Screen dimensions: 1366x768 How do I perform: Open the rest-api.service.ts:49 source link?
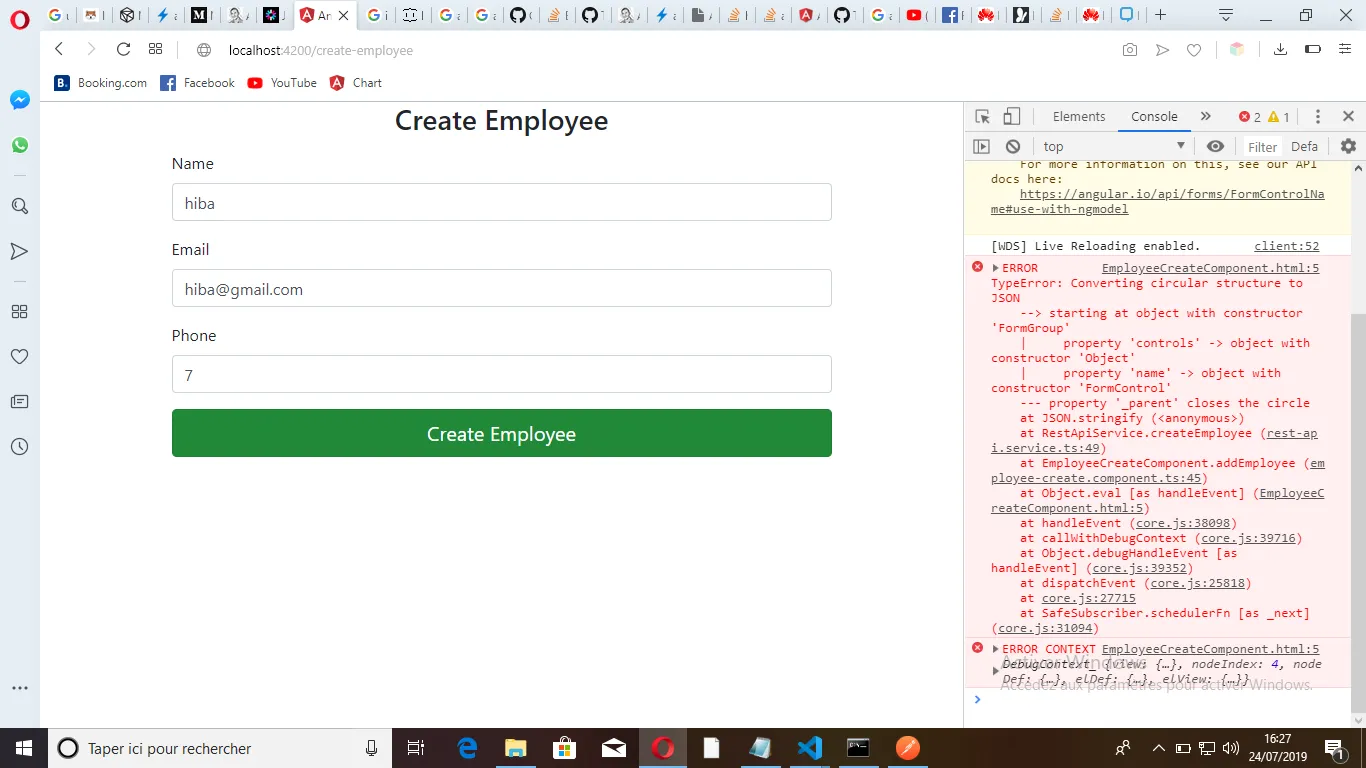[1154, 440]
